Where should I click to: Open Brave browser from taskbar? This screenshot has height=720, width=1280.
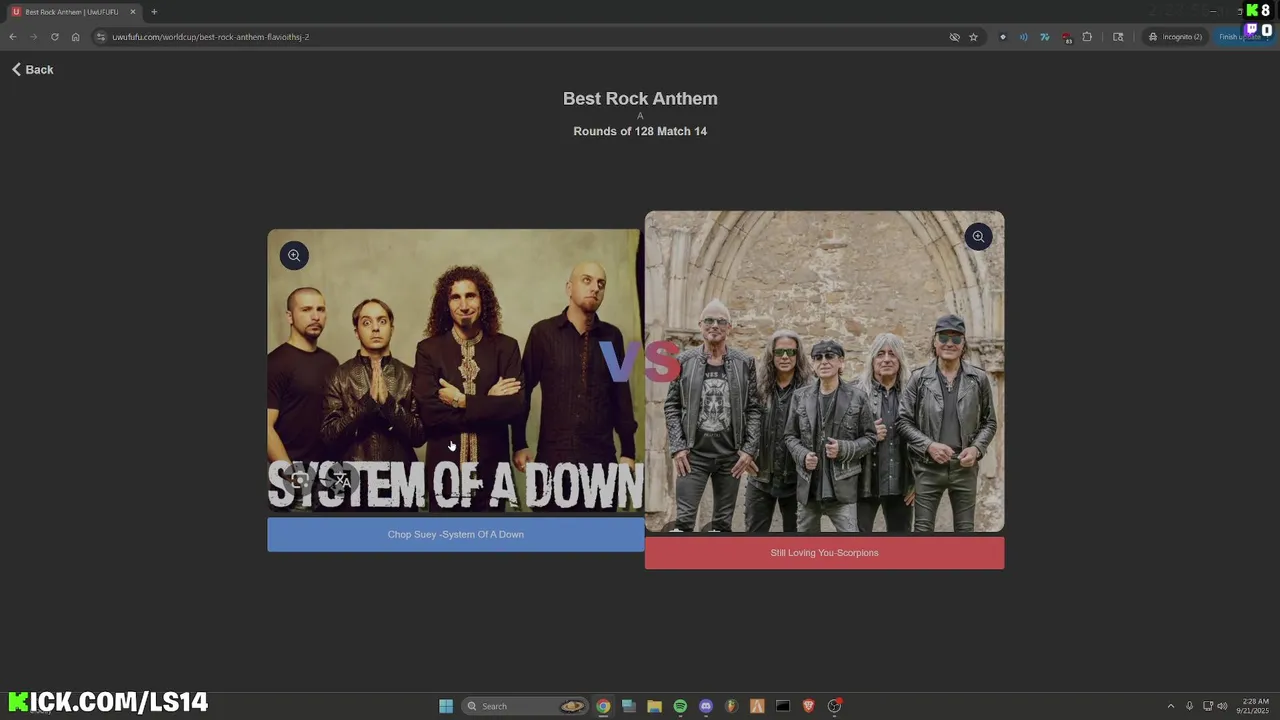coord(809,706)
